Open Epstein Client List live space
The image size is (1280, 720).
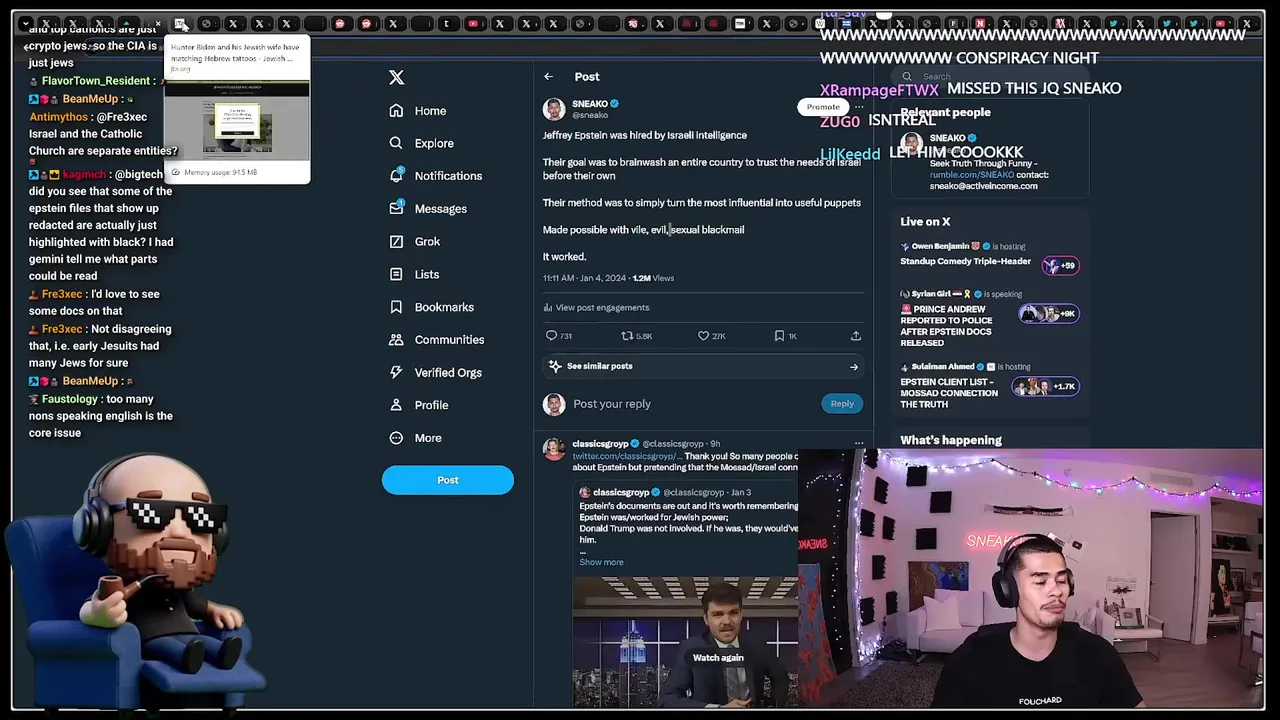point(949,393)
